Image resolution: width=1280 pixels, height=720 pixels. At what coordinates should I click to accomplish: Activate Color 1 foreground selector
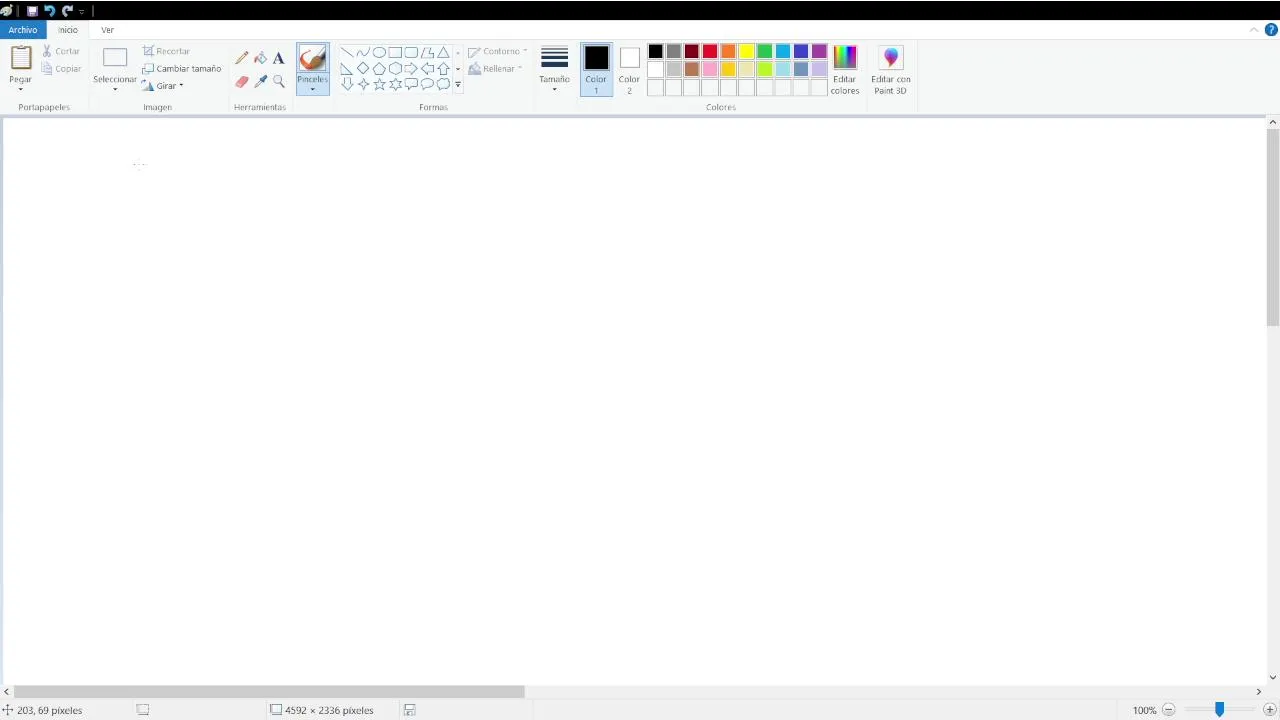tap(596, 69)
